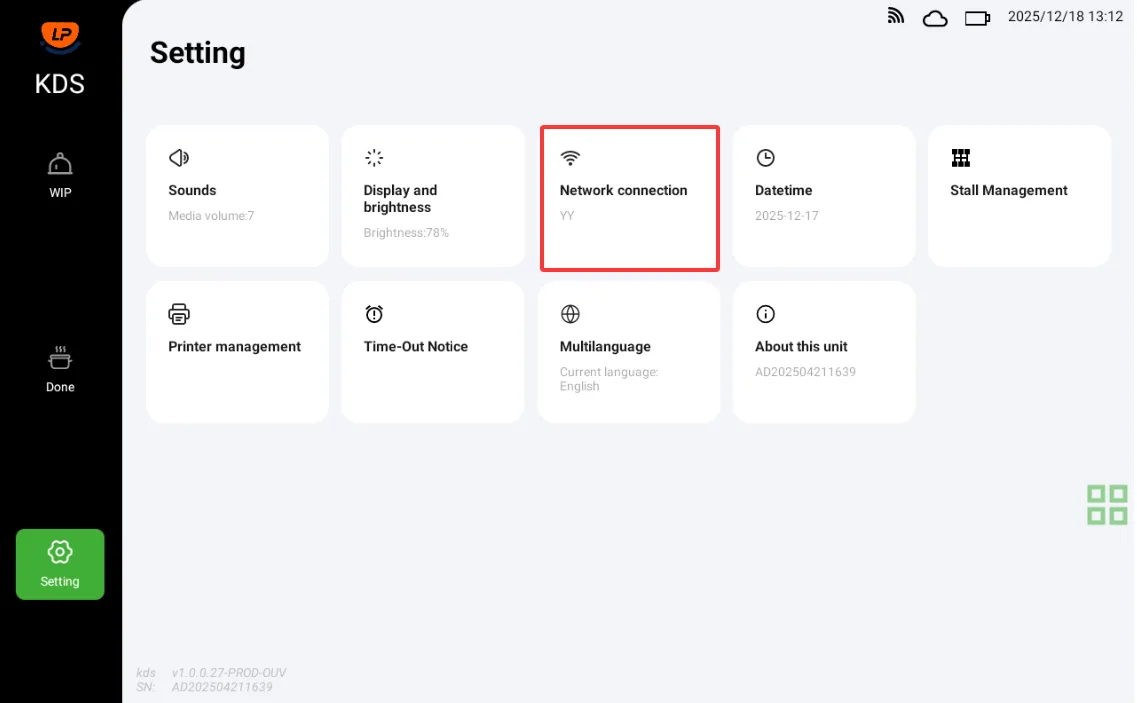Click the Stall Management grid icon

[x=961, y=157]
